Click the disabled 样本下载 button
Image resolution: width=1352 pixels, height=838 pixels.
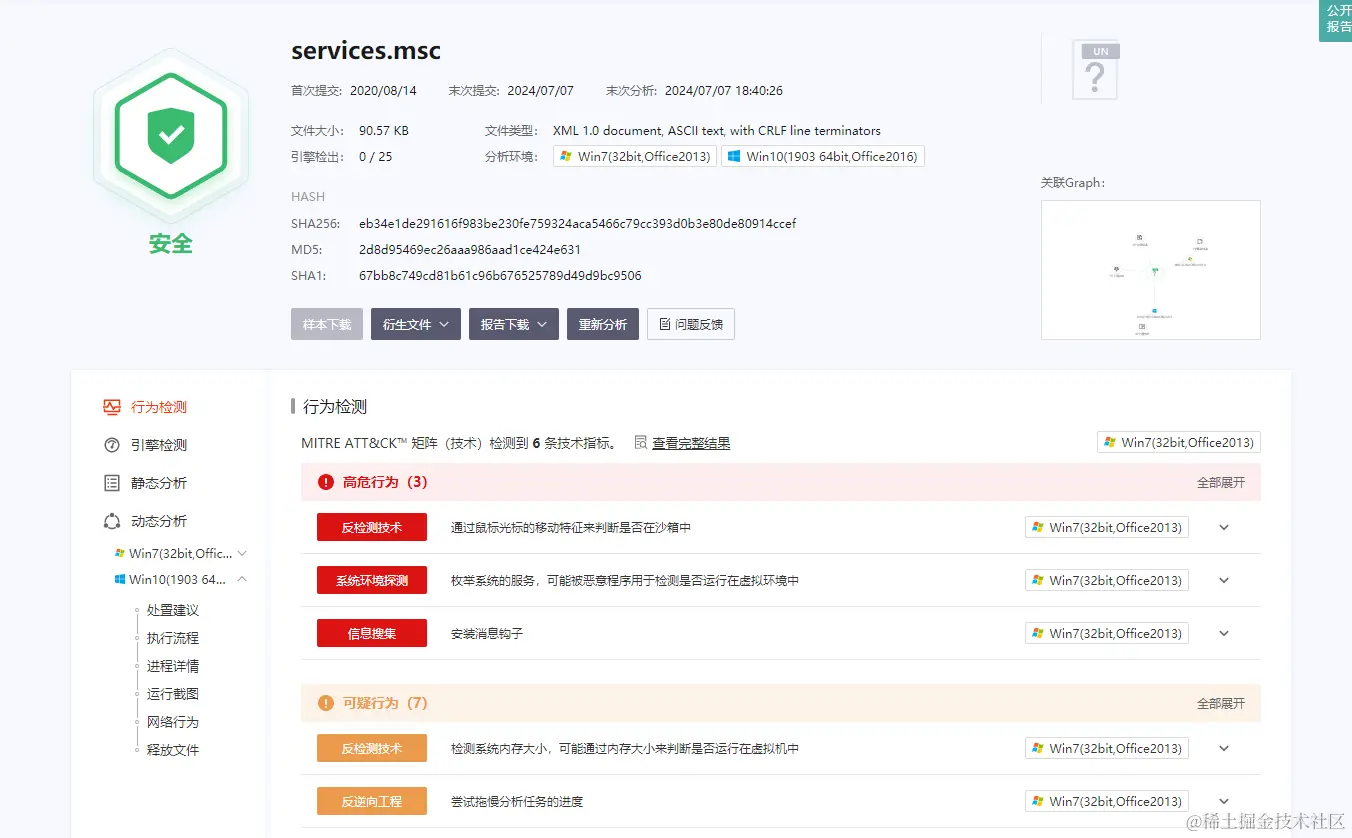pyautogui.click(x=327, y=324)
